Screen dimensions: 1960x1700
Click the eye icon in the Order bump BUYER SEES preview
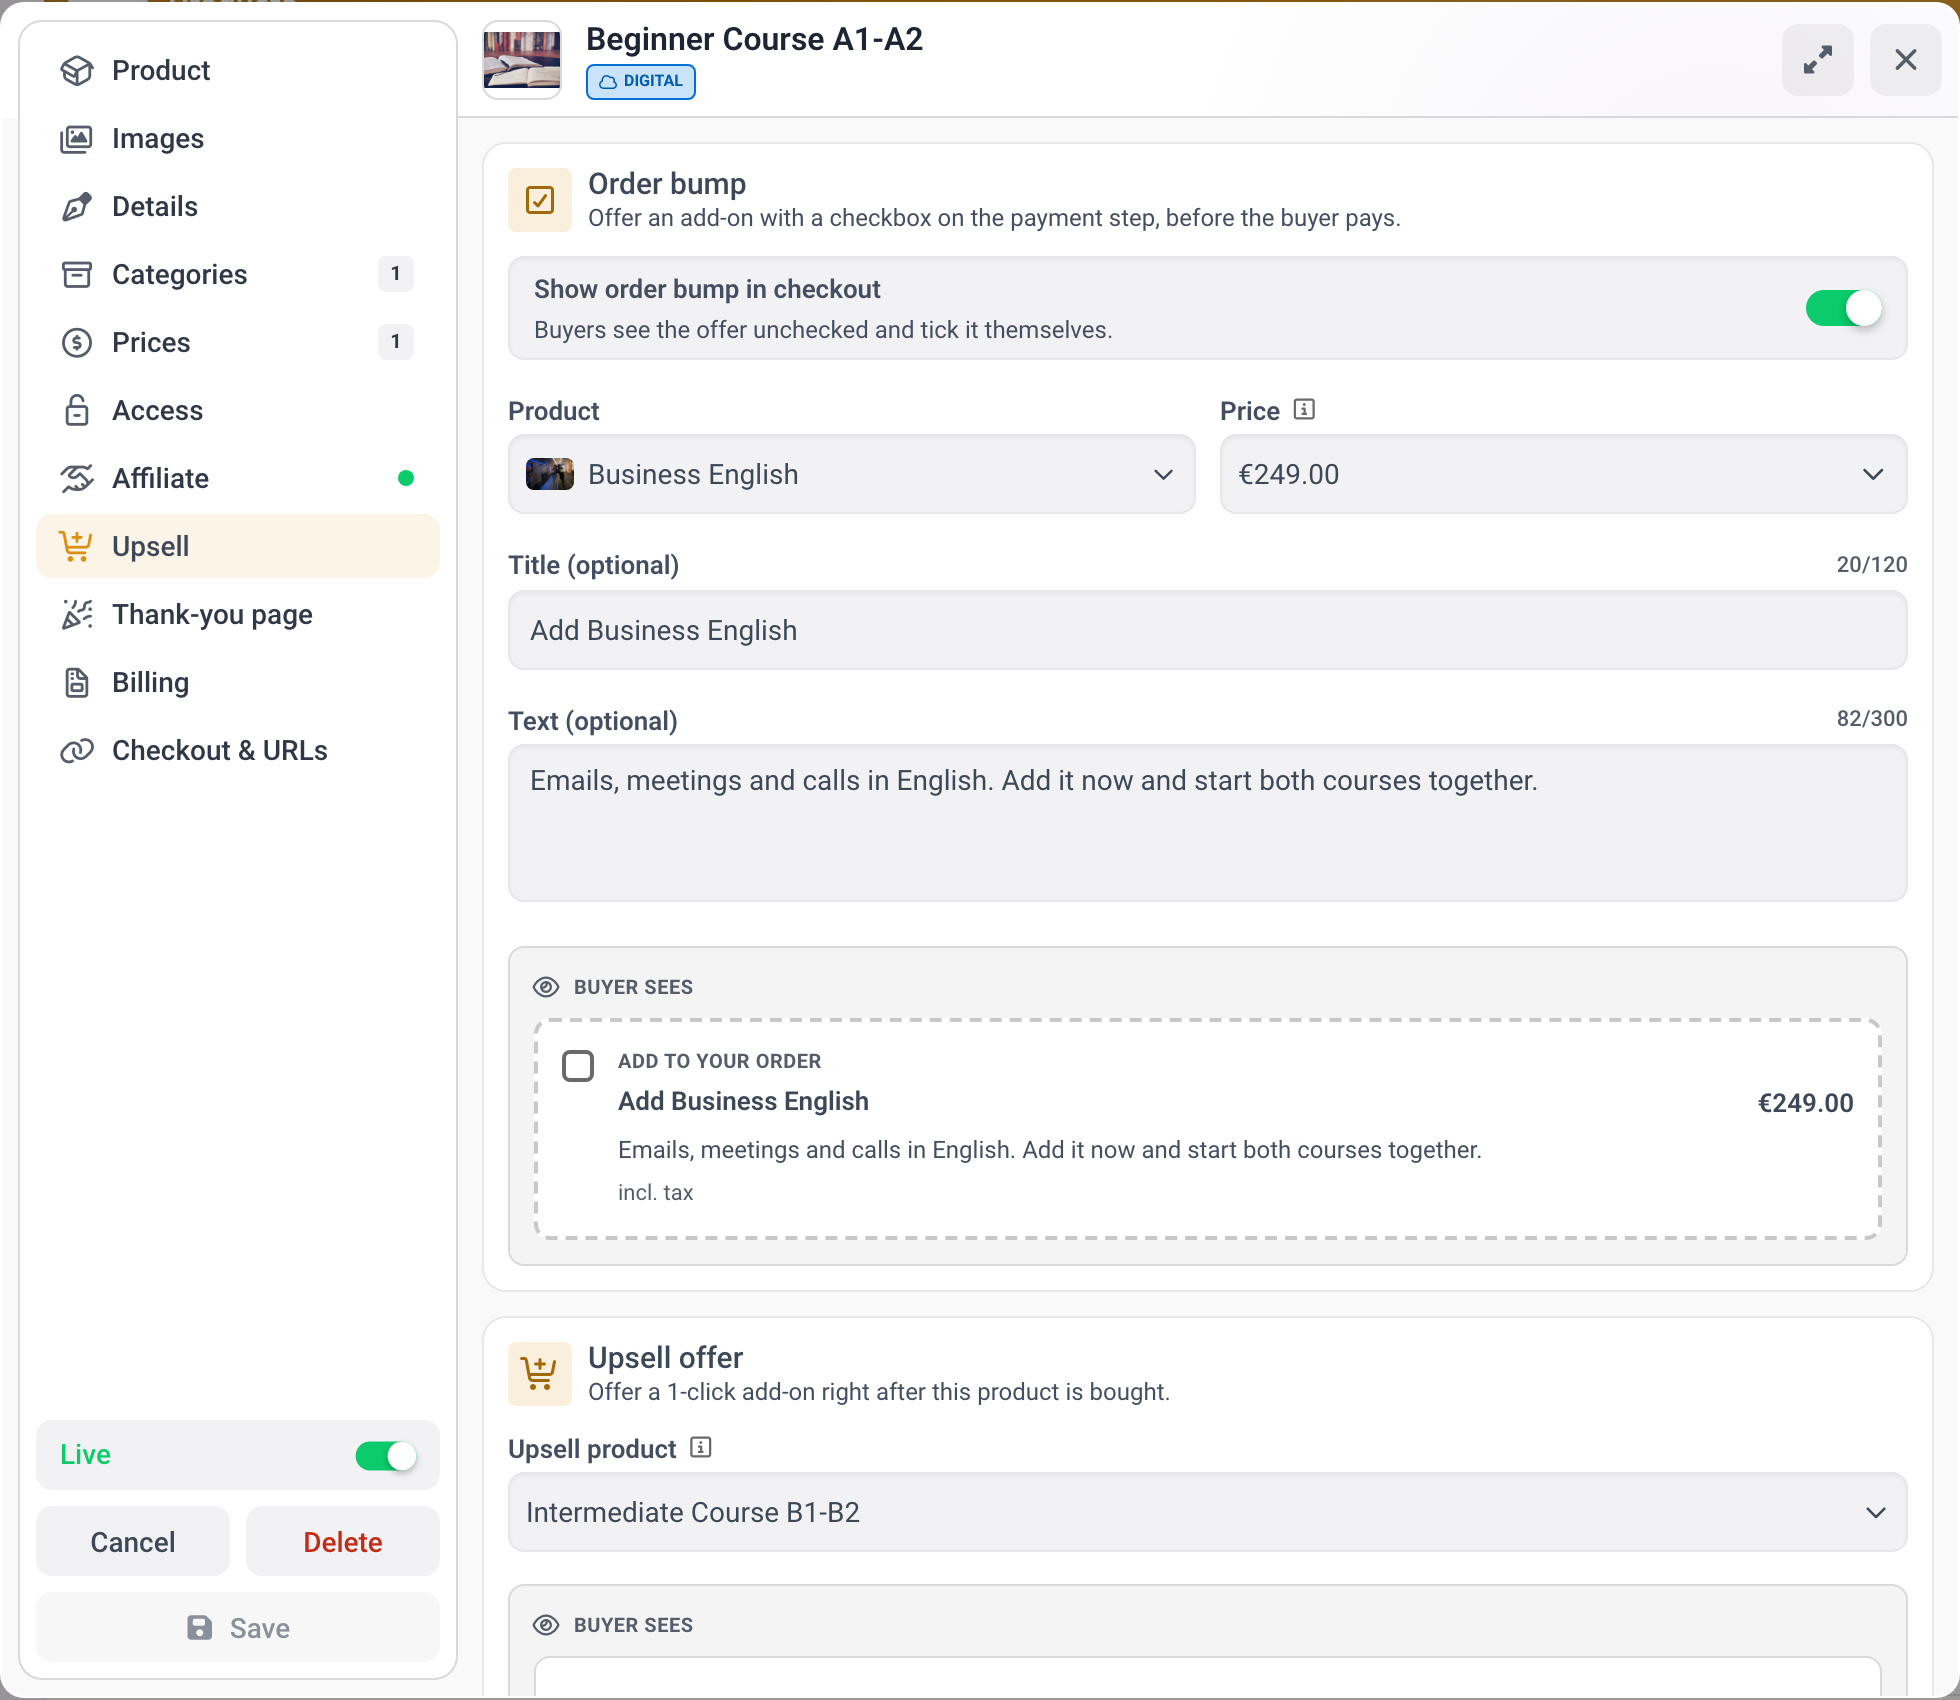(546, 987)
